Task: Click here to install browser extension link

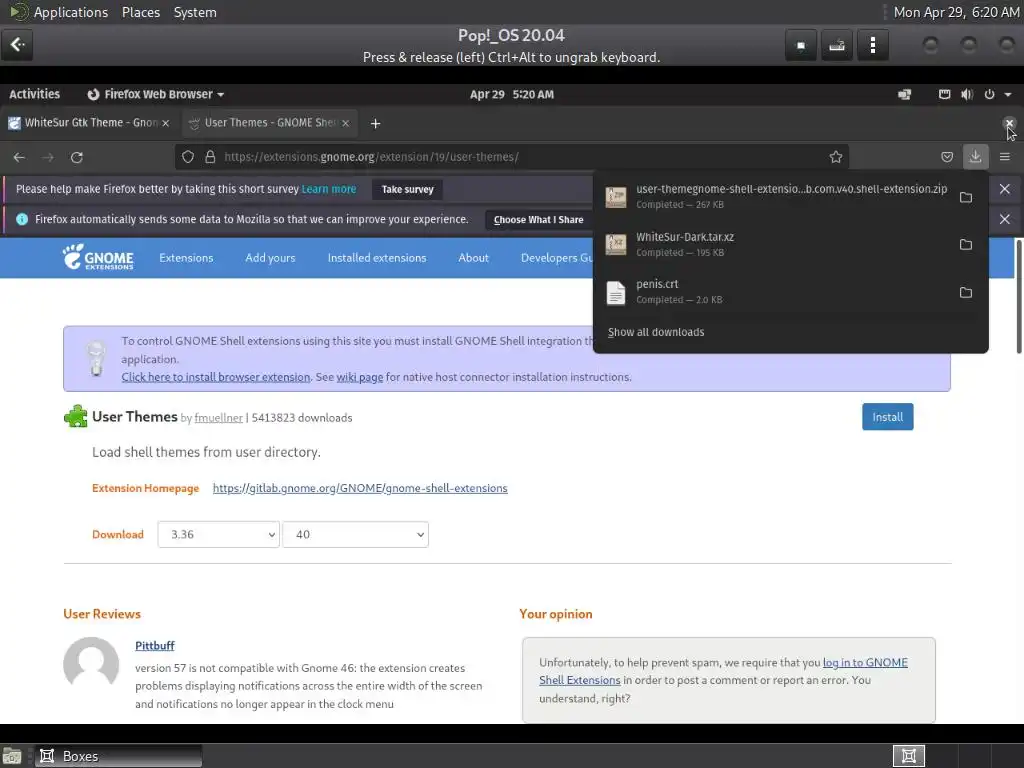Action: pos(216,377)
